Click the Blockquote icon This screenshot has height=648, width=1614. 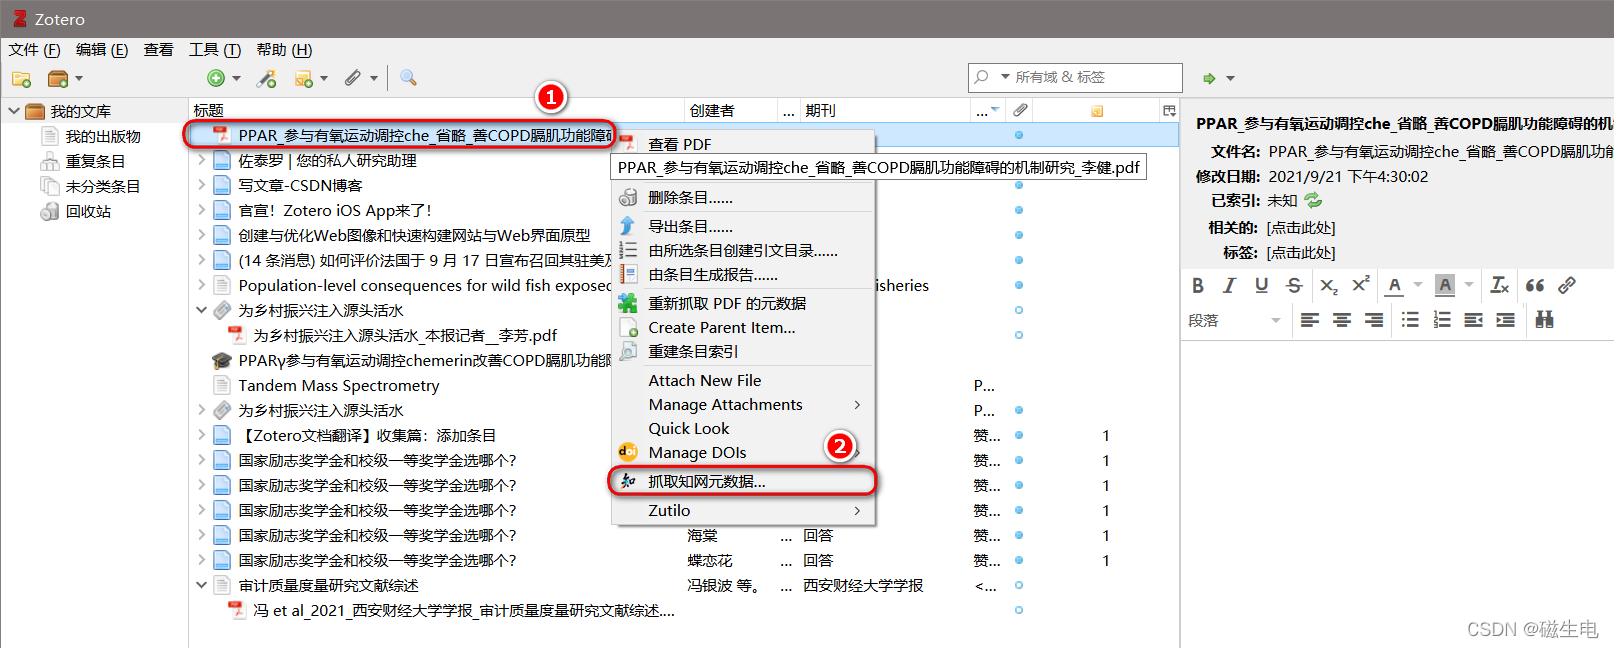(x=1535, y=285)
